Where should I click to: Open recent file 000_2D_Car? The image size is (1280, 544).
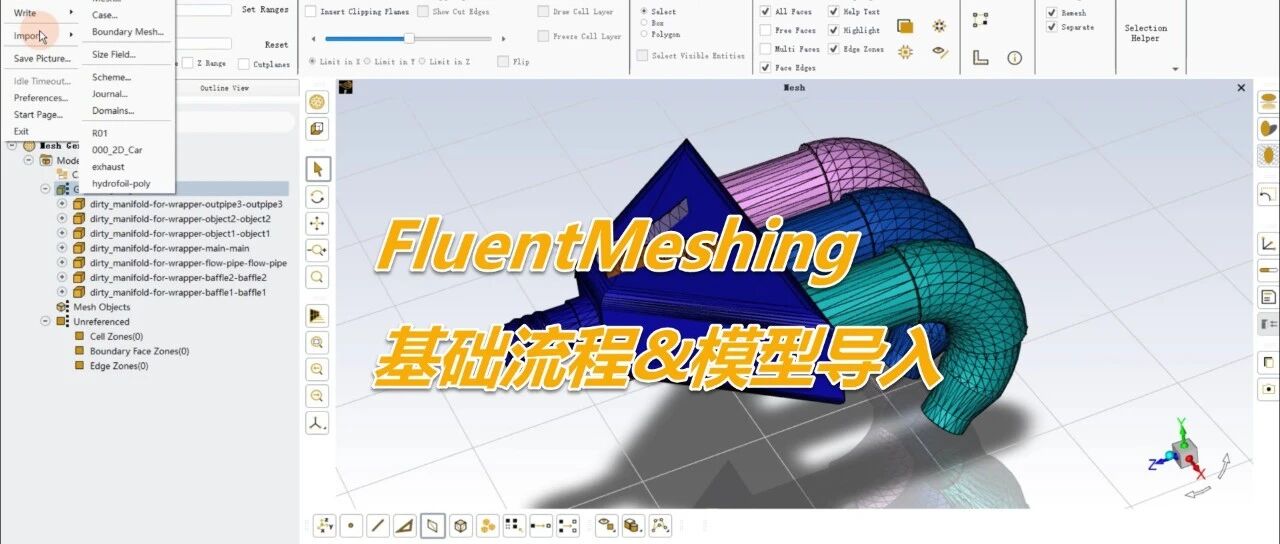click(x=117, y=150)
